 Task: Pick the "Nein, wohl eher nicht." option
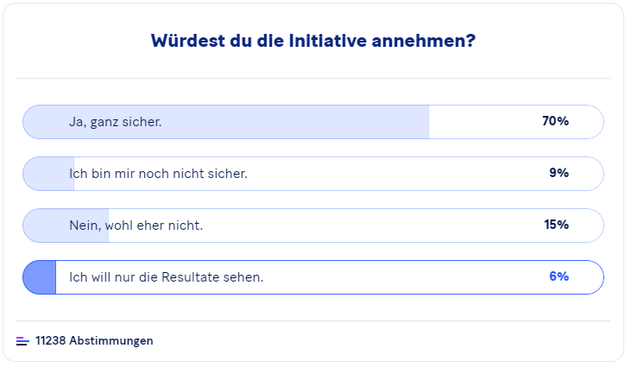313,226
